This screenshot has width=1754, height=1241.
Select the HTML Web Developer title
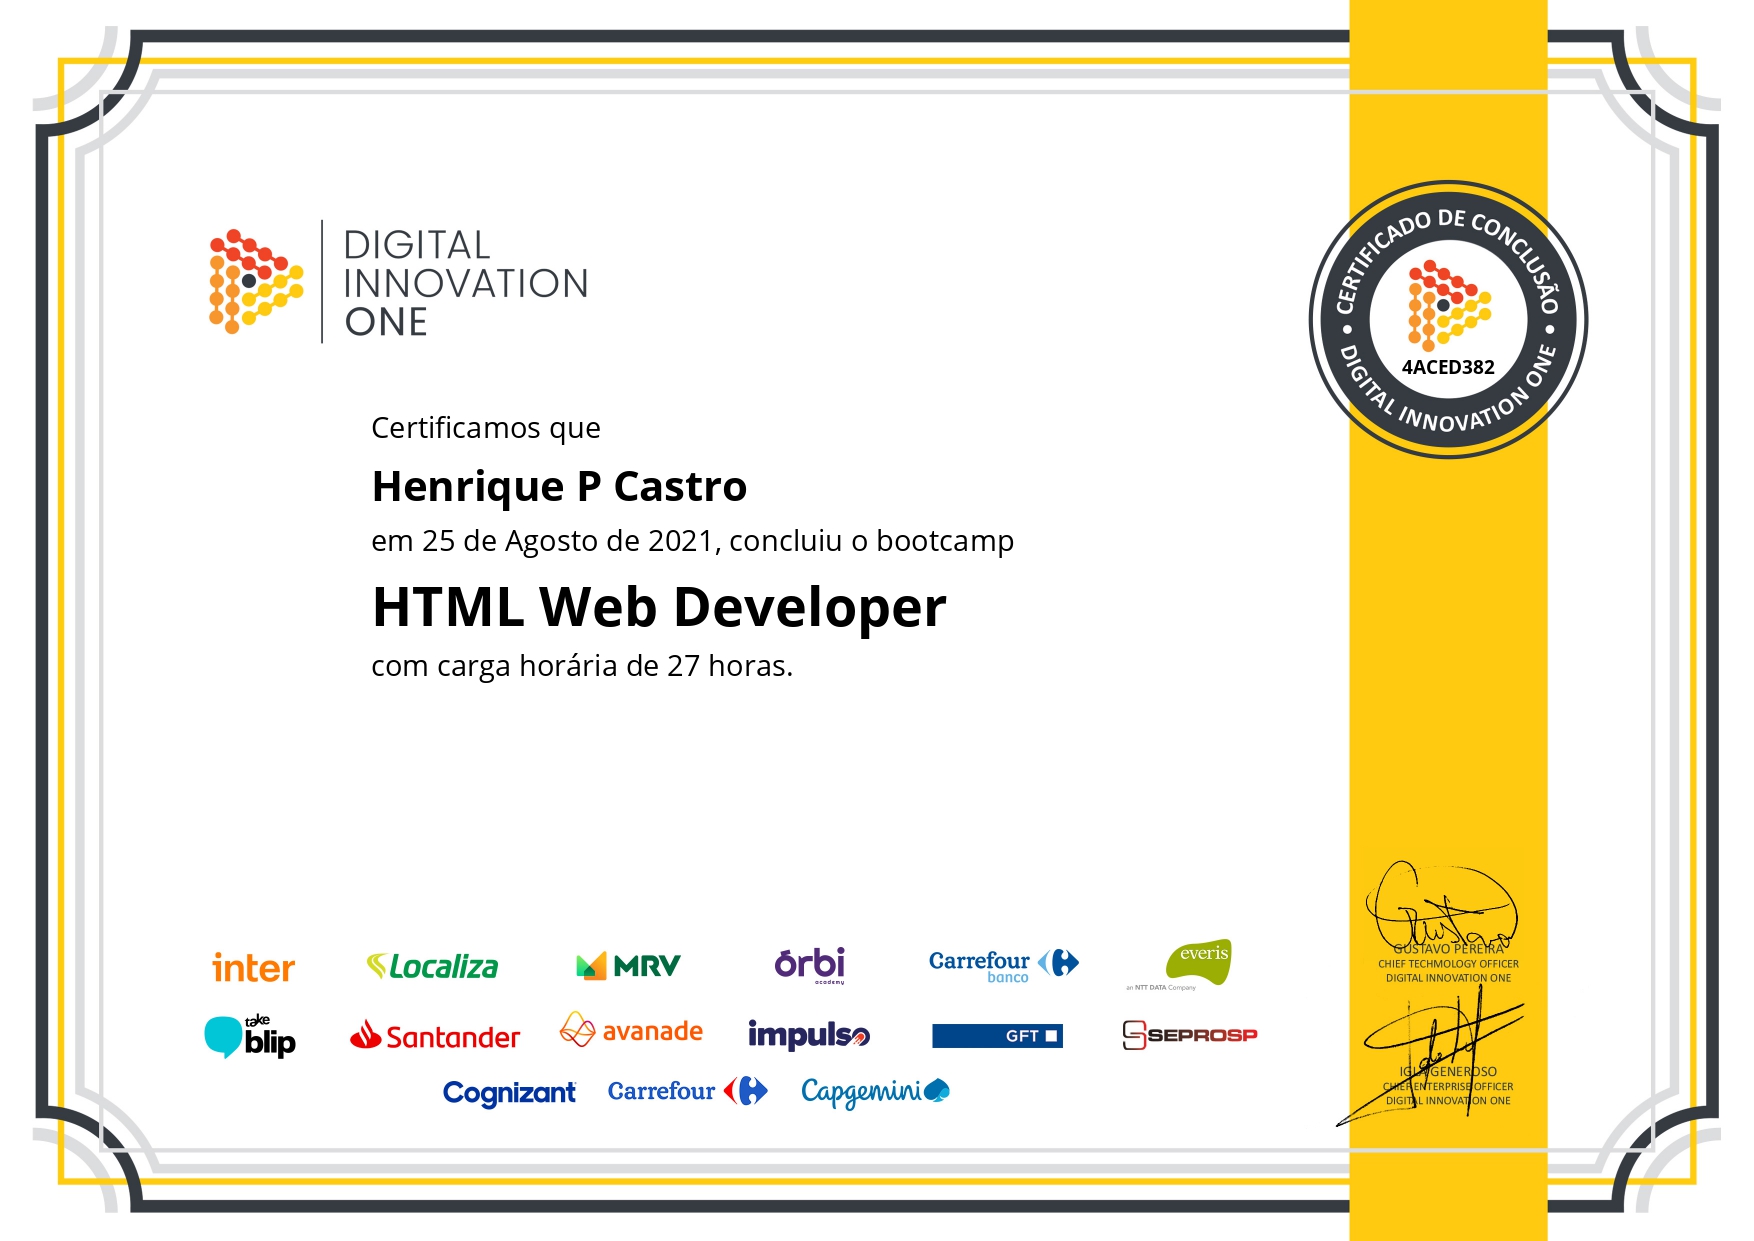click(x=658, y=607)
